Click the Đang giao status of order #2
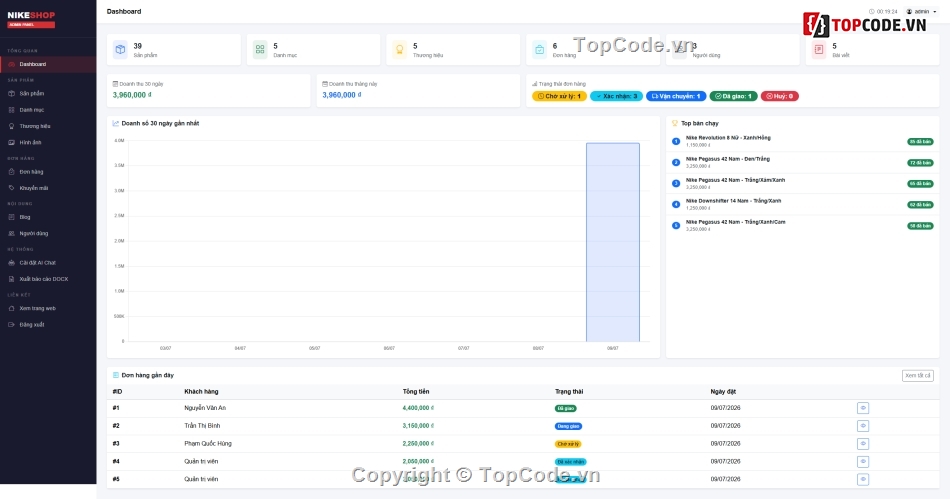The height and width of the screenshot is (499, 950). click(x=568, y=426)
